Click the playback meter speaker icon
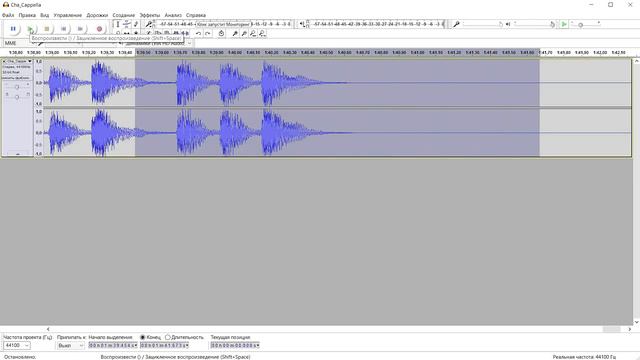 [302, 24]
